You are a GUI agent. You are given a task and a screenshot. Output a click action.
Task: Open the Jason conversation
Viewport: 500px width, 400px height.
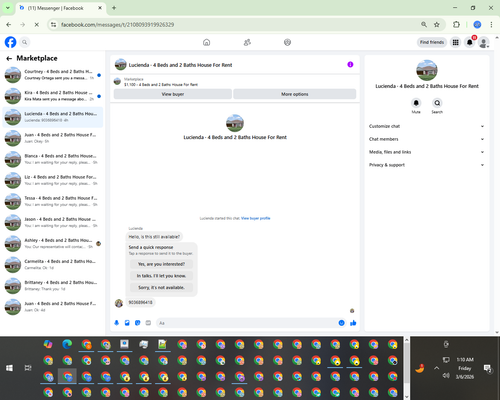(x=53, y=222)
